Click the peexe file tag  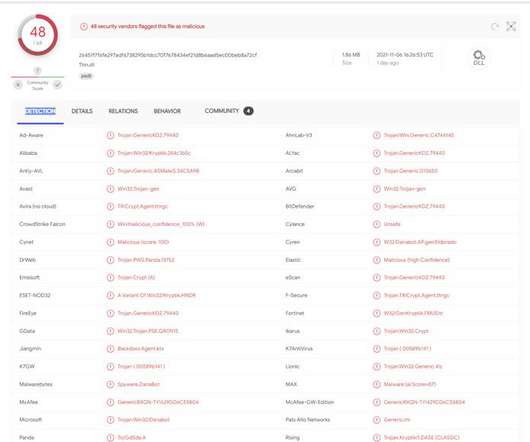point(86,76)
